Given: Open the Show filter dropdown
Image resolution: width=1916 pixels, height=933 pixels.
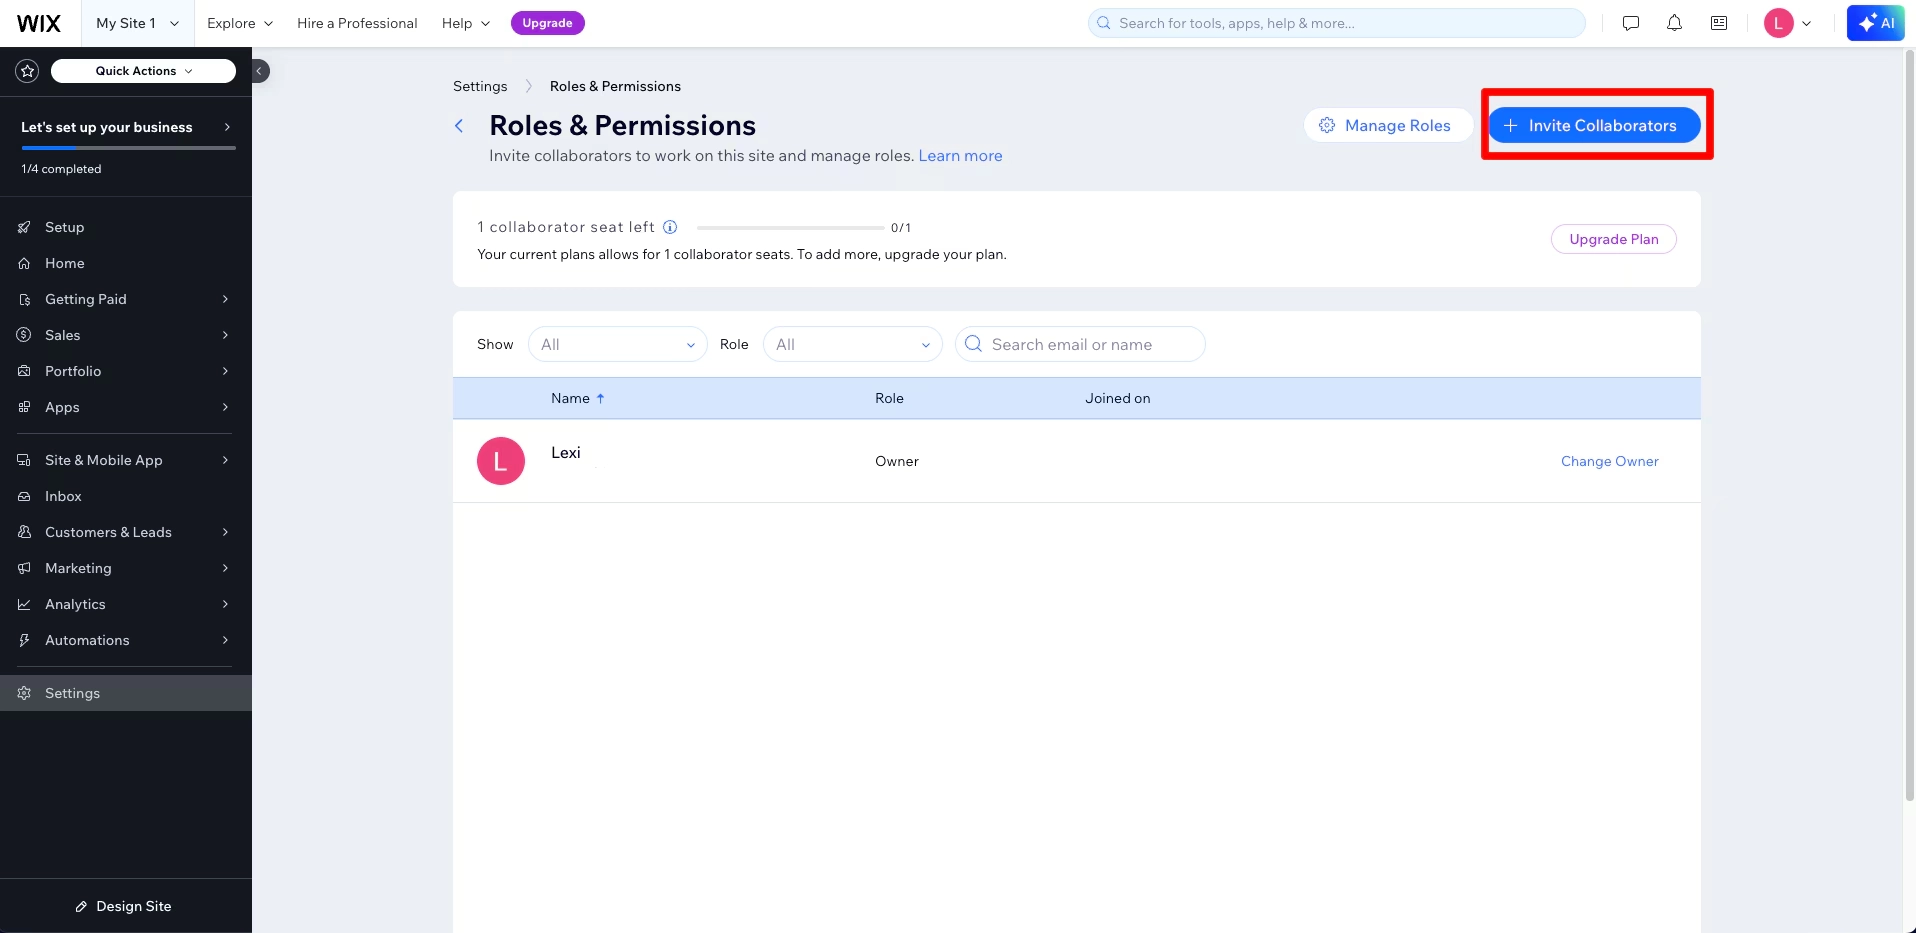Looking at the screenshot, I should point(617,345).
